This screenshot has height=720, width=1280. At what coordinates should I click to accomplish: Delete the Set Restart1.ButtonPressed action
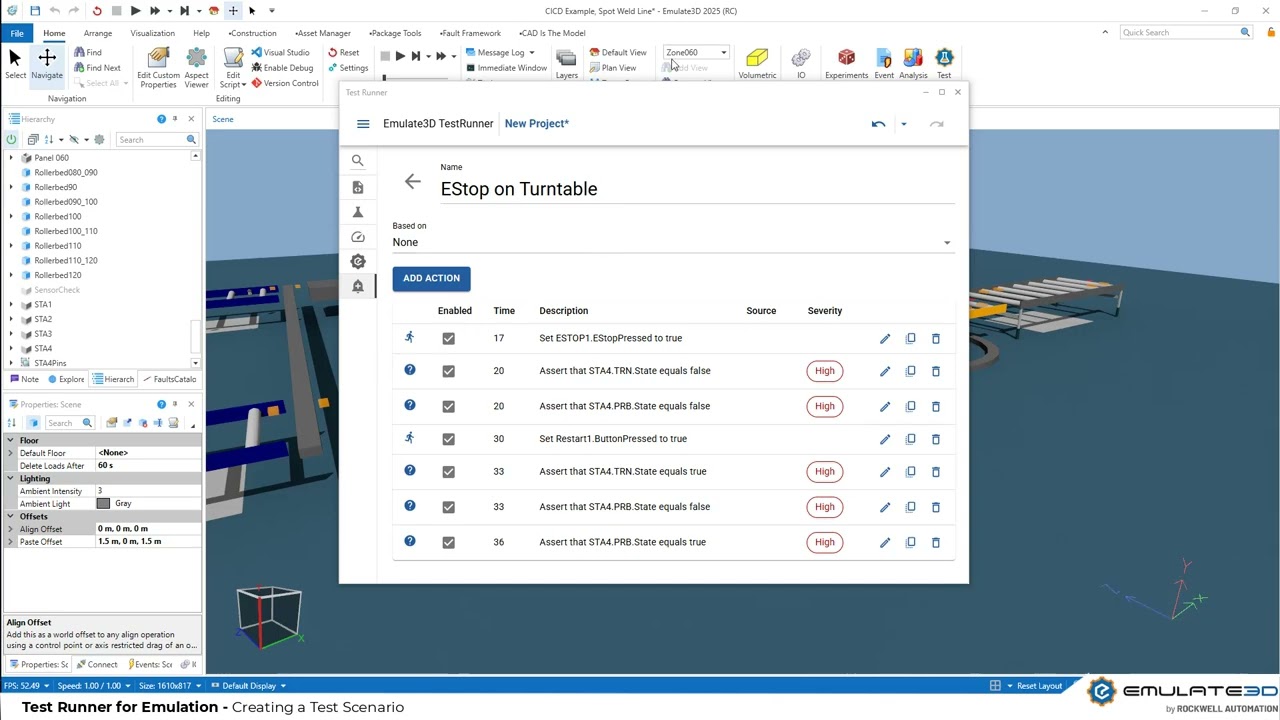point(936,439)
